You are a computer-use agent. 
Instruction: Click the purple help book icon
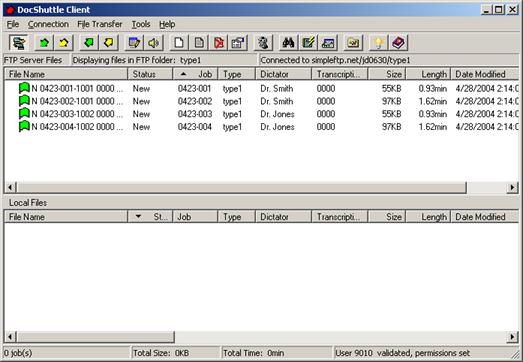pyautogui.click(x=398, y=43)
